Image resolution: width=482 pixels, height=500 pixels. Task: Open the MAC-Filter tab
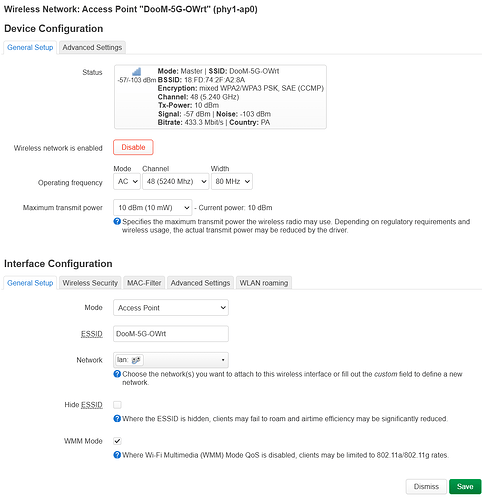(x=144, y=283)
